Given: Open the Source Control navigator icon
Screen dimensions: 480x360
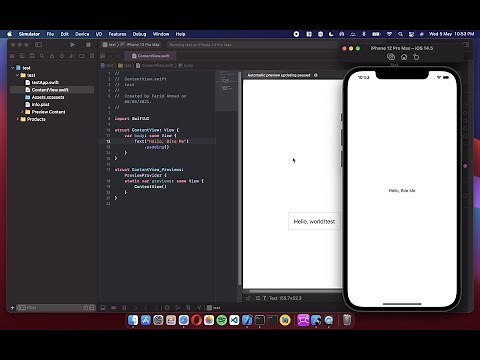Looking at the screenshot, I should [x=22, y=56].
